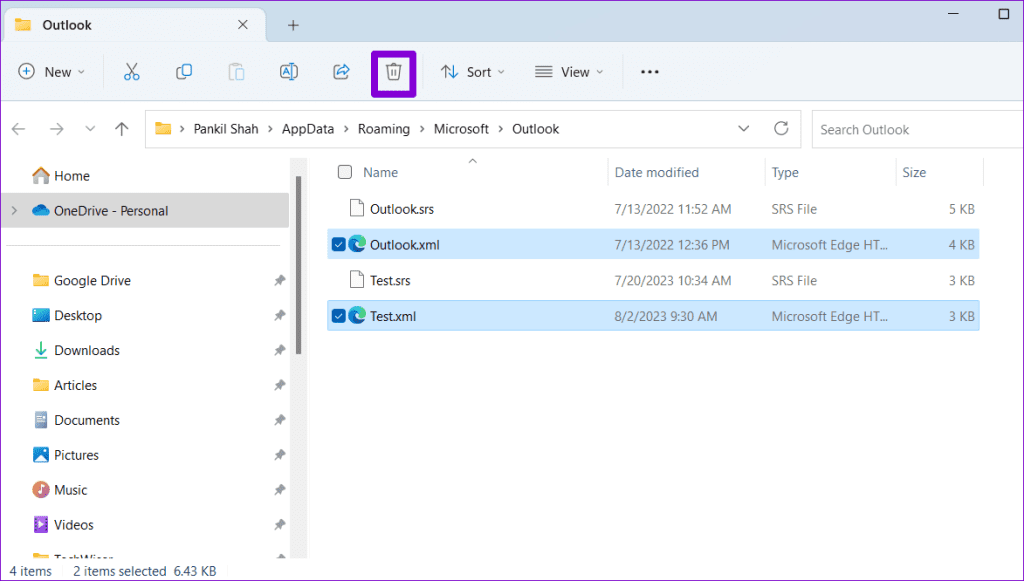This screenshot has width=1024, height=581.
Task: Click the Outlook.srs file icon
Action: 356,208
